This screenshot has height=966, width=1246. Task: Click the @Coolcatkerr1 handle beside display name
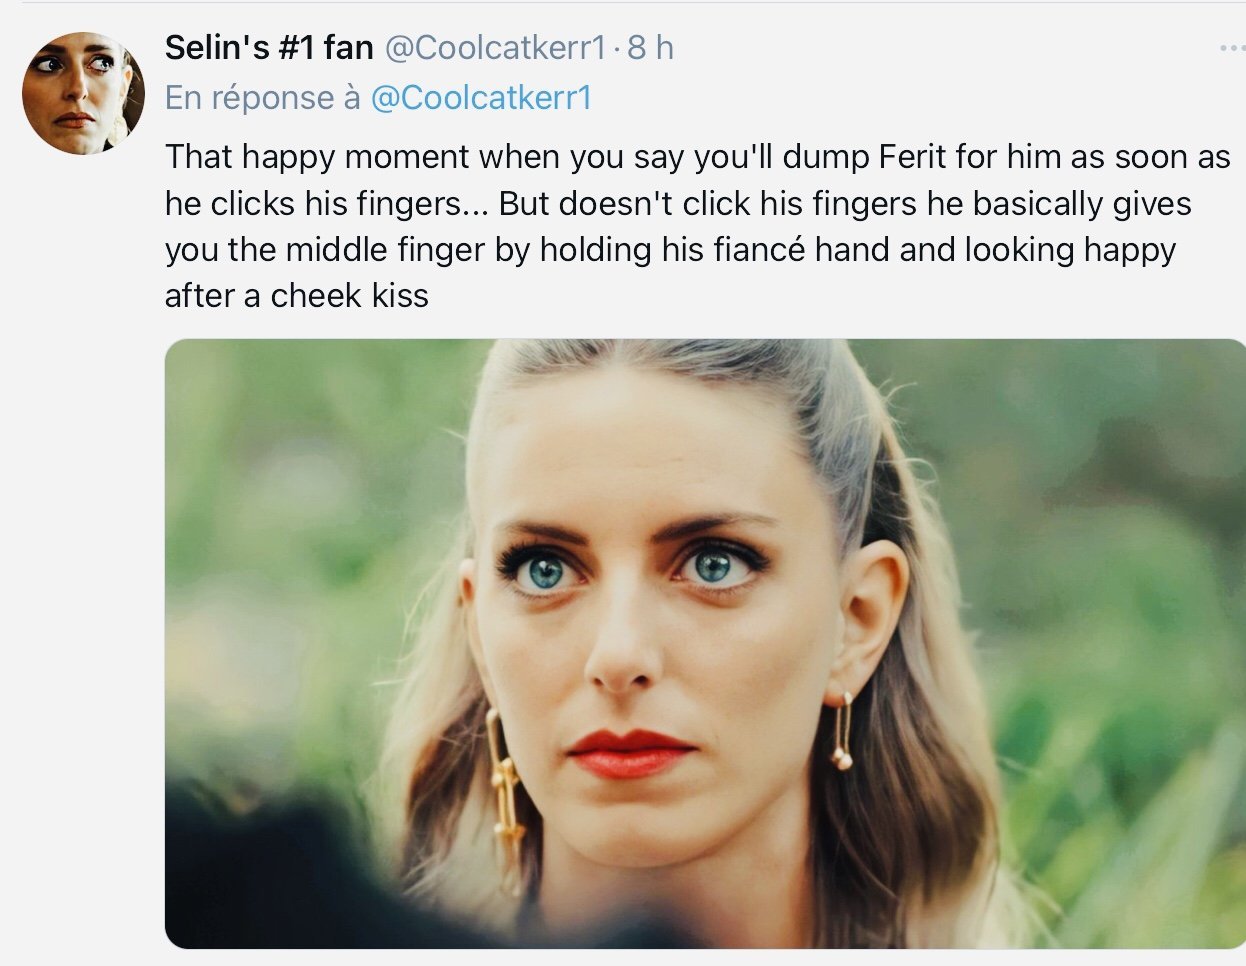pyautogui.click(x=496, y=47)
